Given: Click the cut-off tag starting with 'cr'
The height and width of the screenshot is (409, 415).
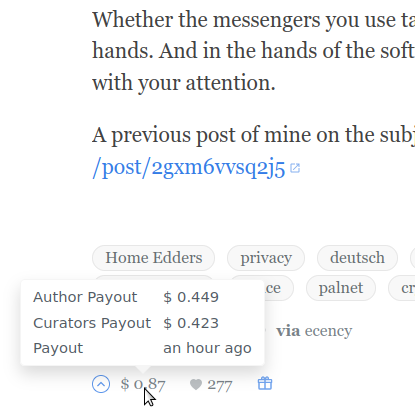Looking at the screenshot, I should coord(402,288).
